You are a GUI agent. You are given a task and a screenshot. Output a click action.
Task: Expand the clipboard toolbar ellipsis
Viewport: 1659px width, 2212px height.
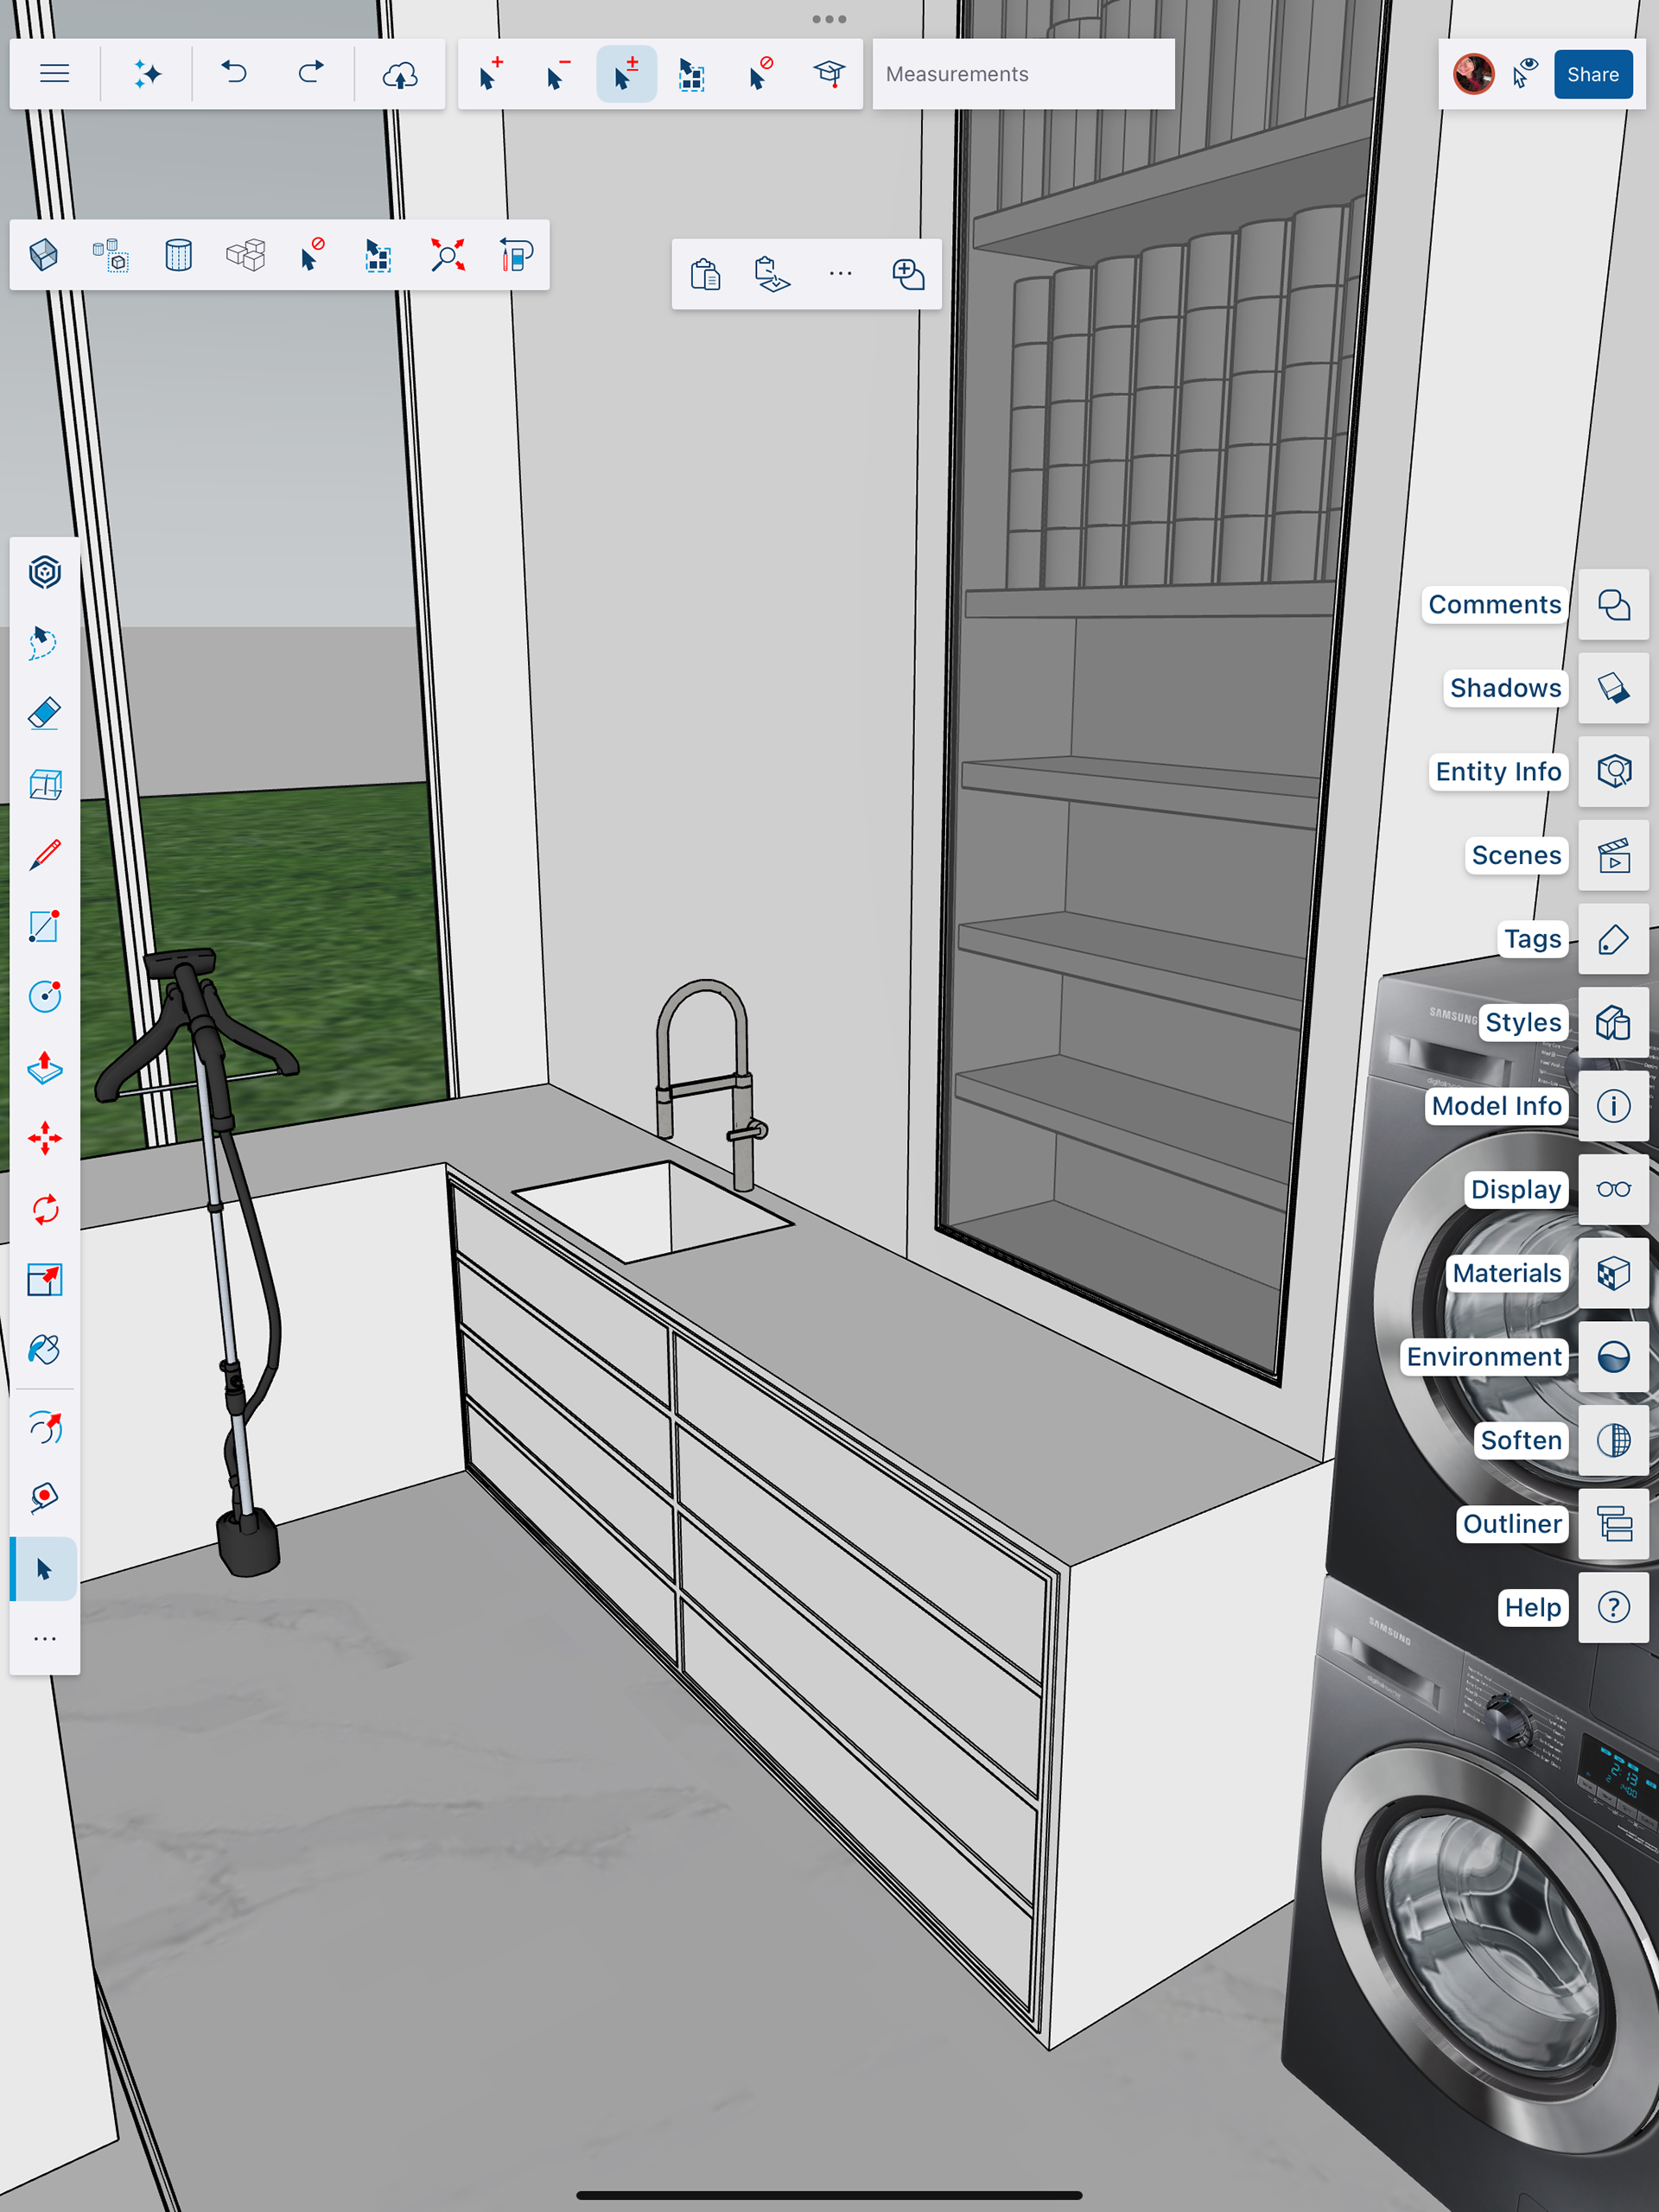pos(840,274)
